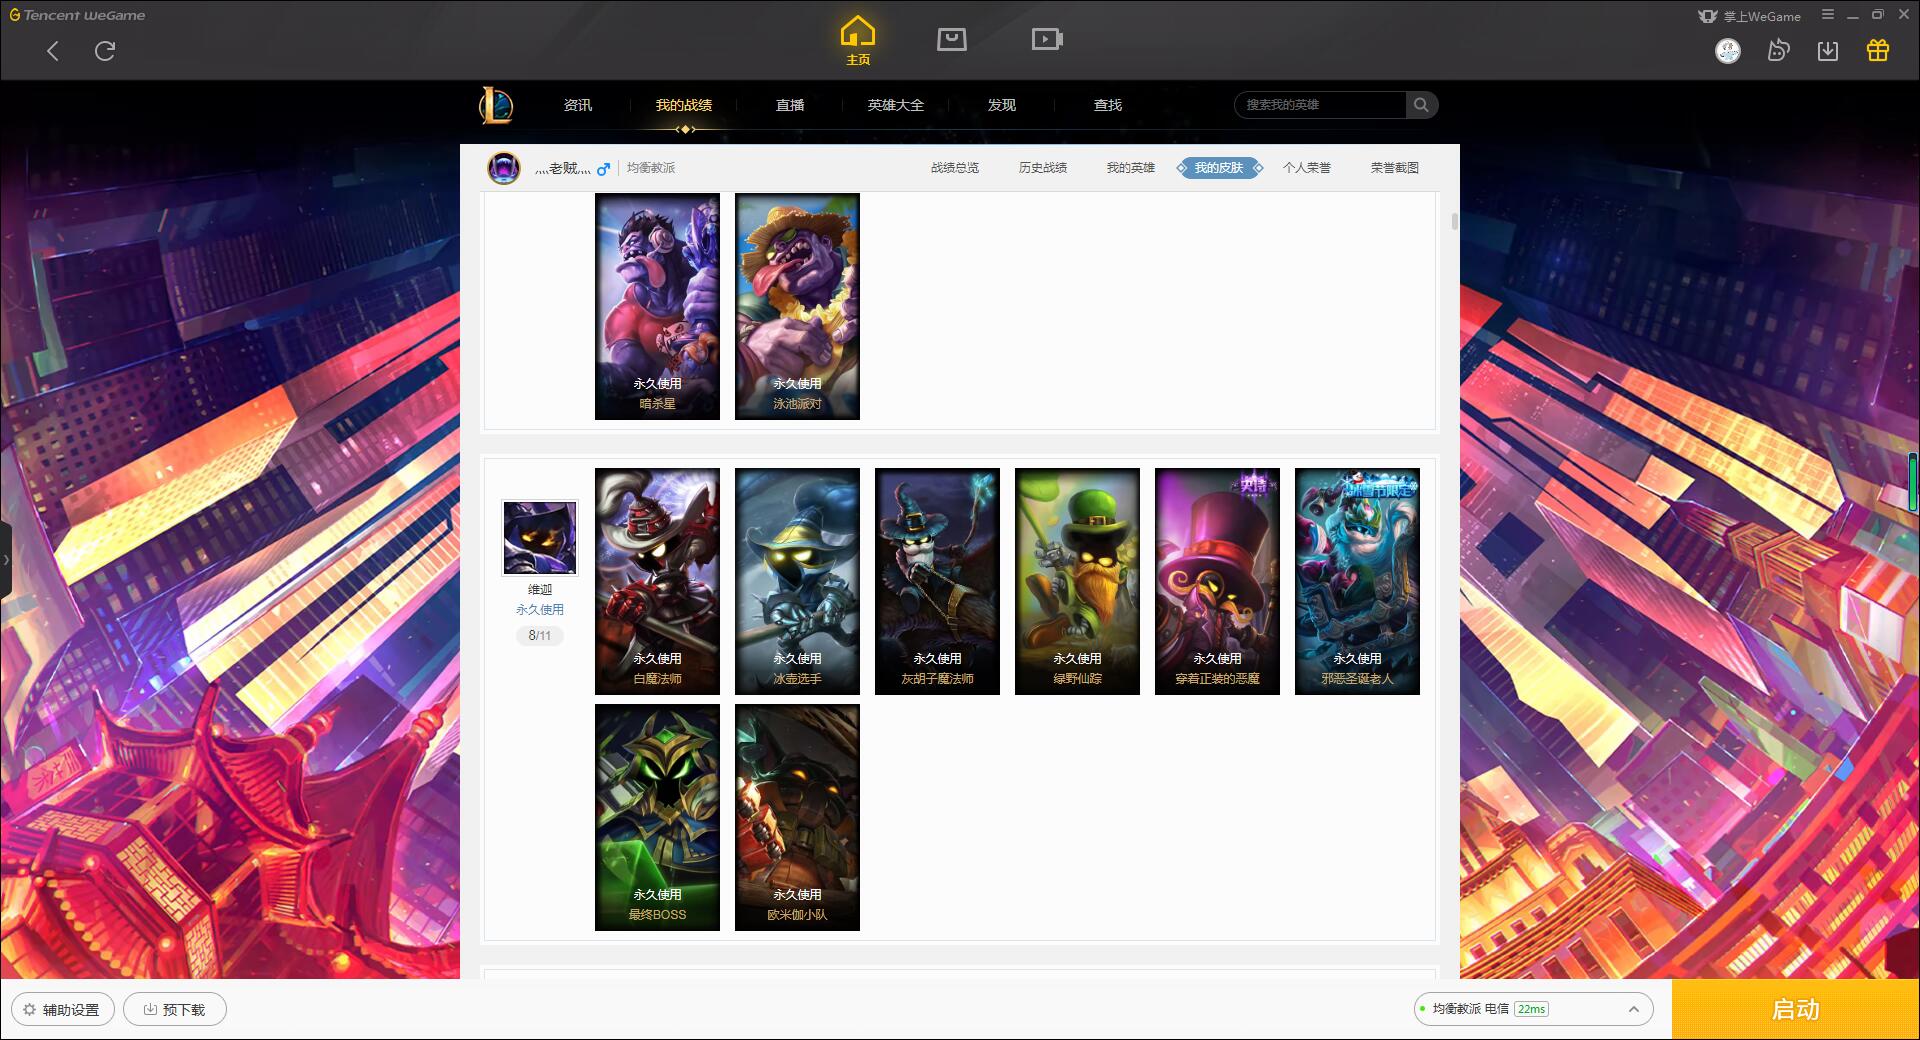The image size is (1920, 1040).
Task: Open the 发现 tab
Action: (1002, 105)
